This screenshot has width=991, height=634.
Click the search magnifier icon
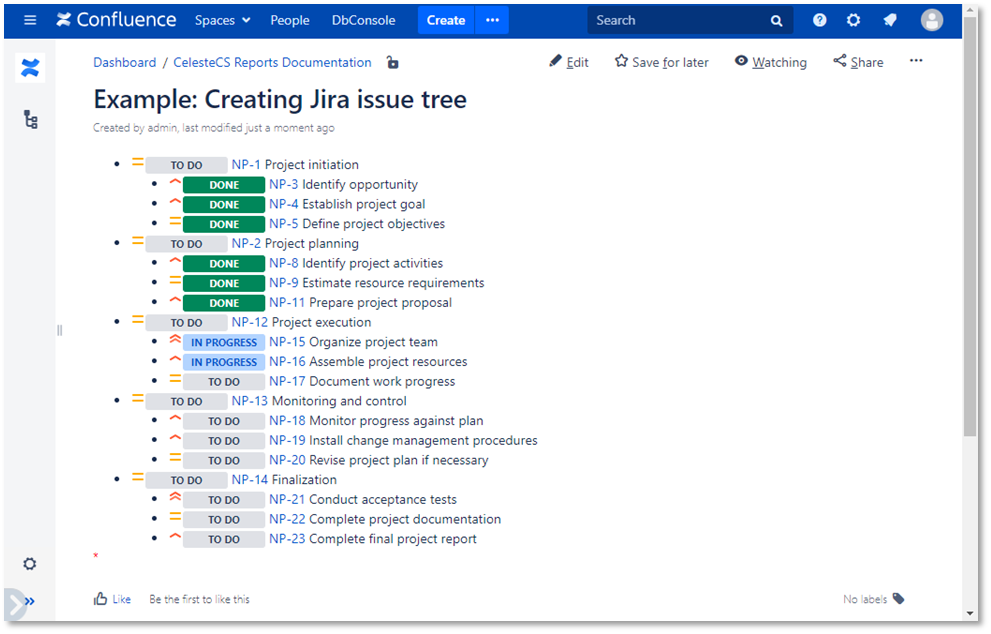(777, 21)
